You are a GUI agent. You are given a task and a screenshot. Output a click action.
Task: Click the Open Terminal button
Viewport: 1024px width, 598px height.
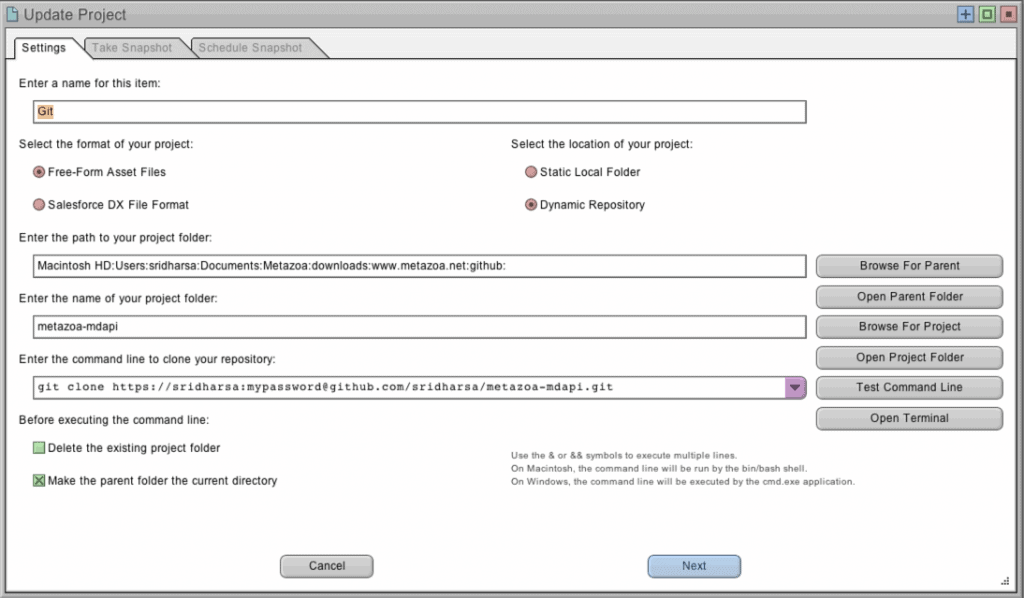909,418
